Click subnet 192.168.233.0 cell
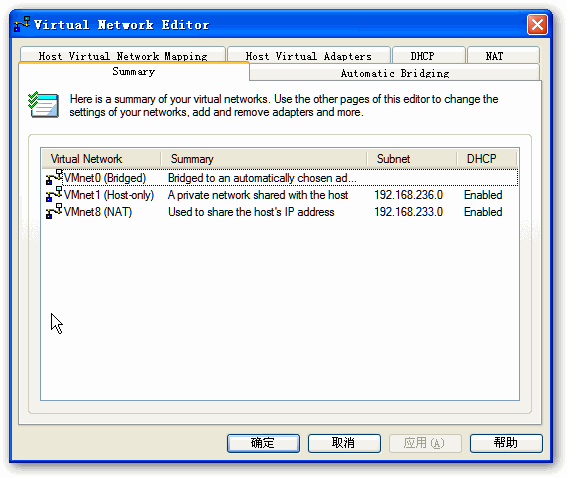 409,212
